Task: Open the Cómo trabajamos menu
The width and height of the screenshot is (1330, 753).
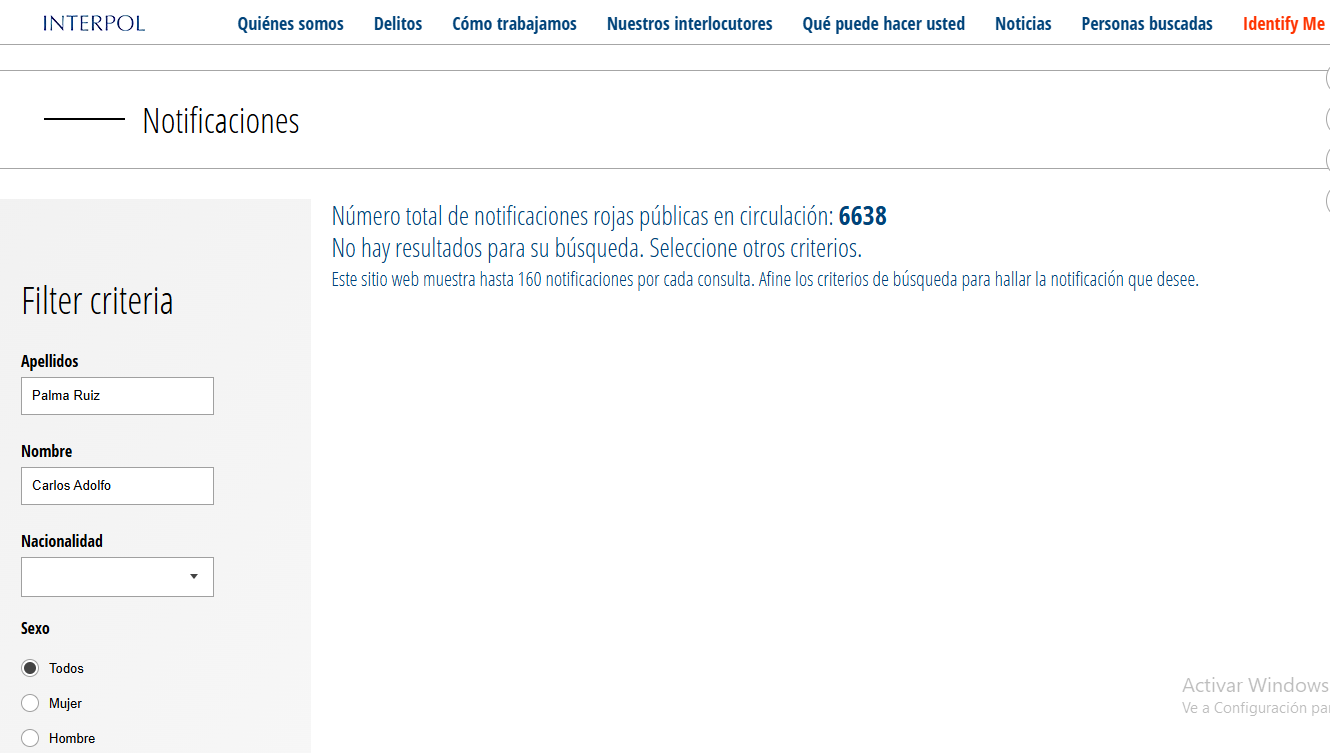Action: click(514, 24)
